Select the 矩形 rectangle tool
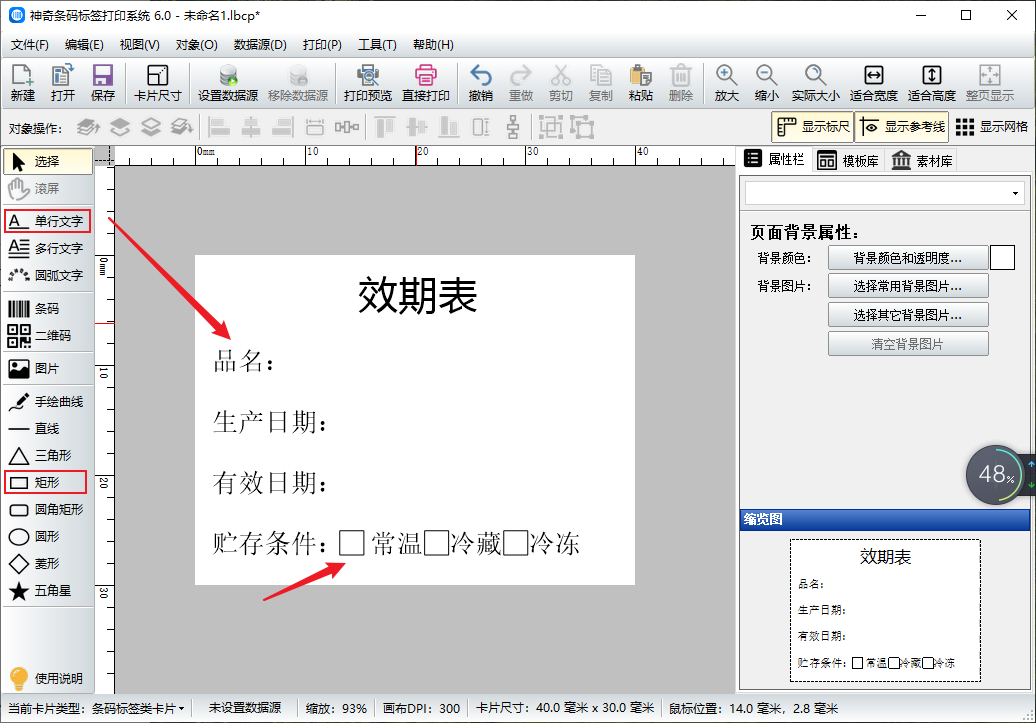1036x723 pixels. (x=46, y=482)
